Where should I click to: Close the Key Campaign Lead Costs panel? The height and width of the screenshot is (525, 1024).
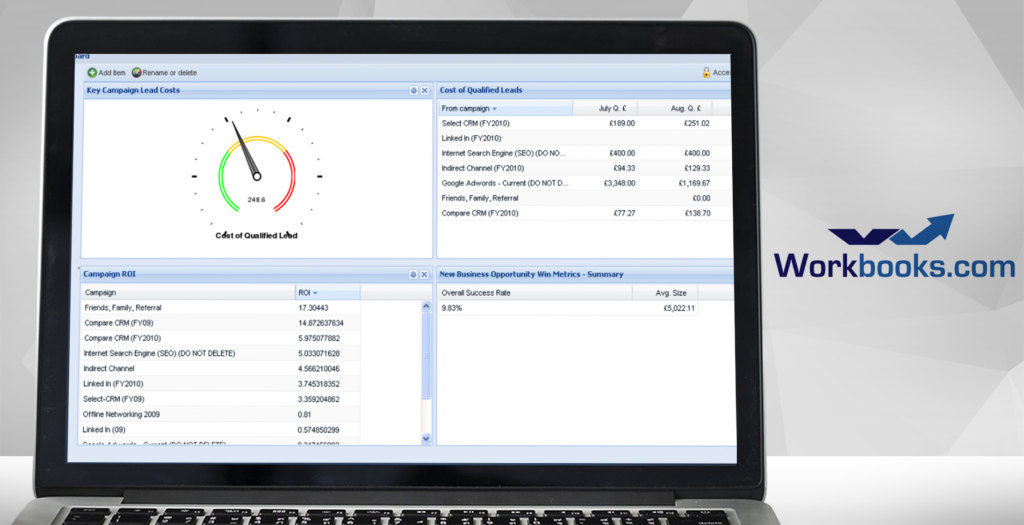(424, 91)
